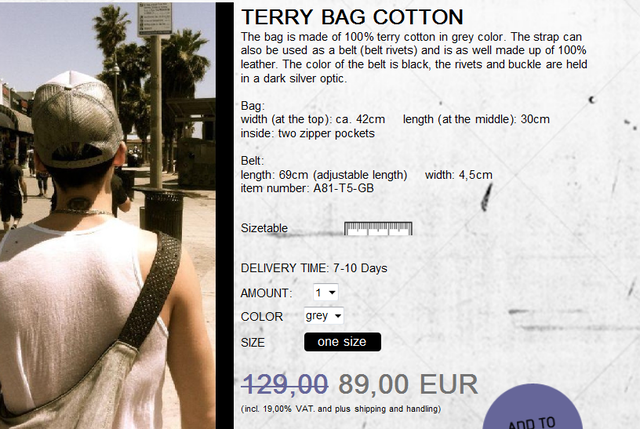The image size is (640, 429).
Task: Open the AMOUNT quantity dropdown
Action: click(x=326, y=292)
